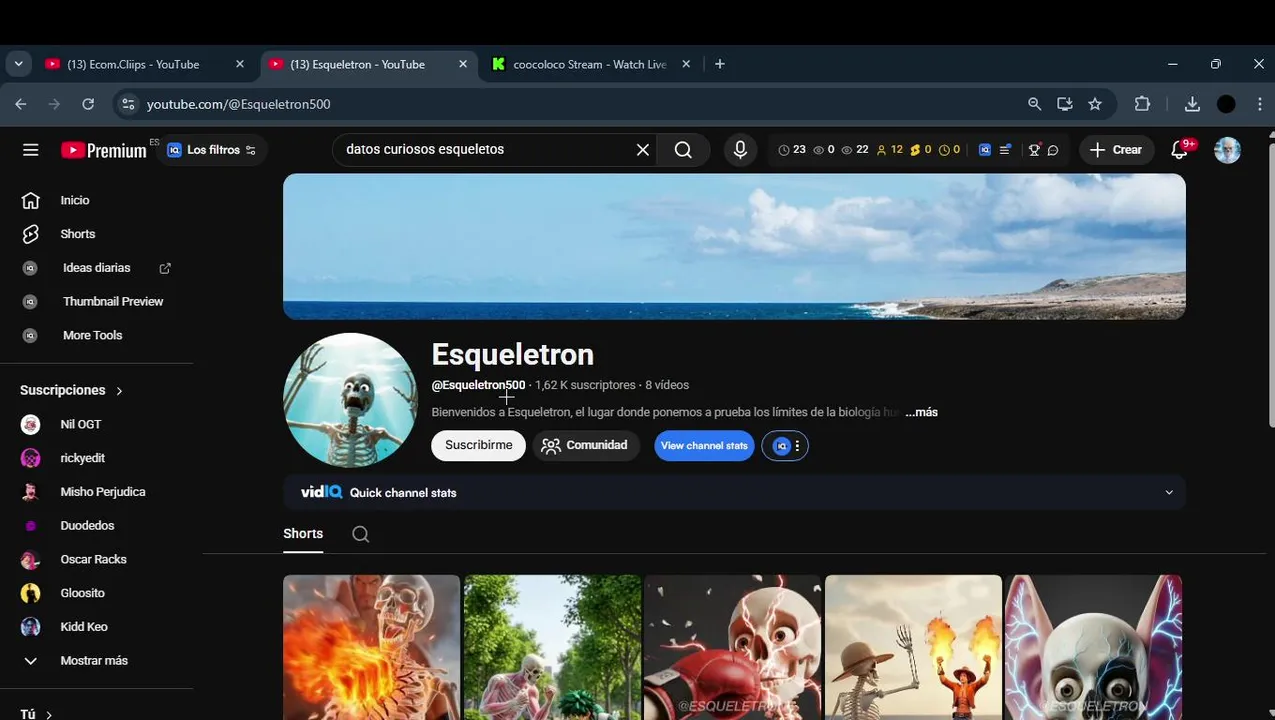Click the address bar URL youtube.com/@Esqueletron500
The height and width of the screenshot is (720, 1275).
pyautogui.click(x=238, y=104)
